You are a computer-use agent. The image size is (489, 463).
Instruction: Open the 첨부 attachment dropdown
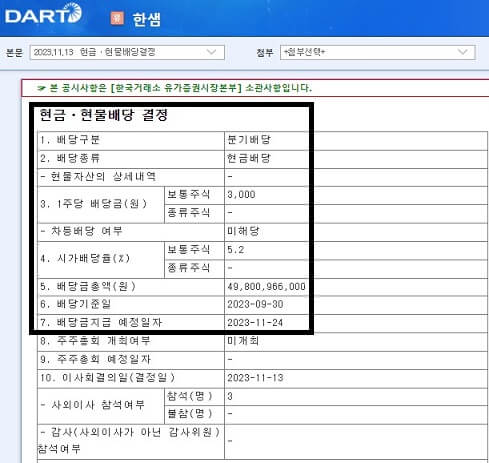377,52
